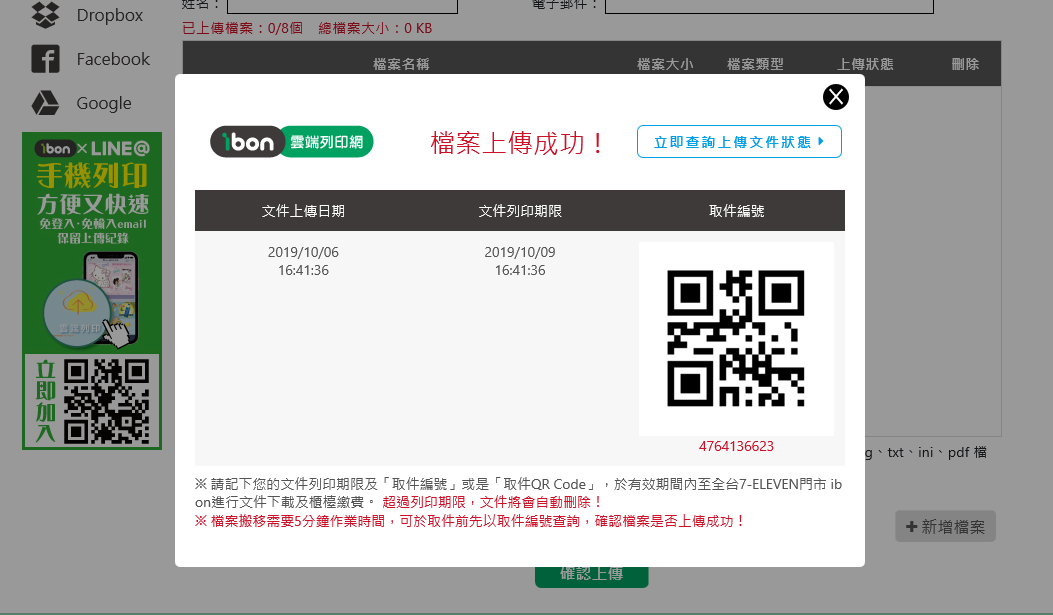
Task: Click the pickup QR code image
Action: point(735,338)
